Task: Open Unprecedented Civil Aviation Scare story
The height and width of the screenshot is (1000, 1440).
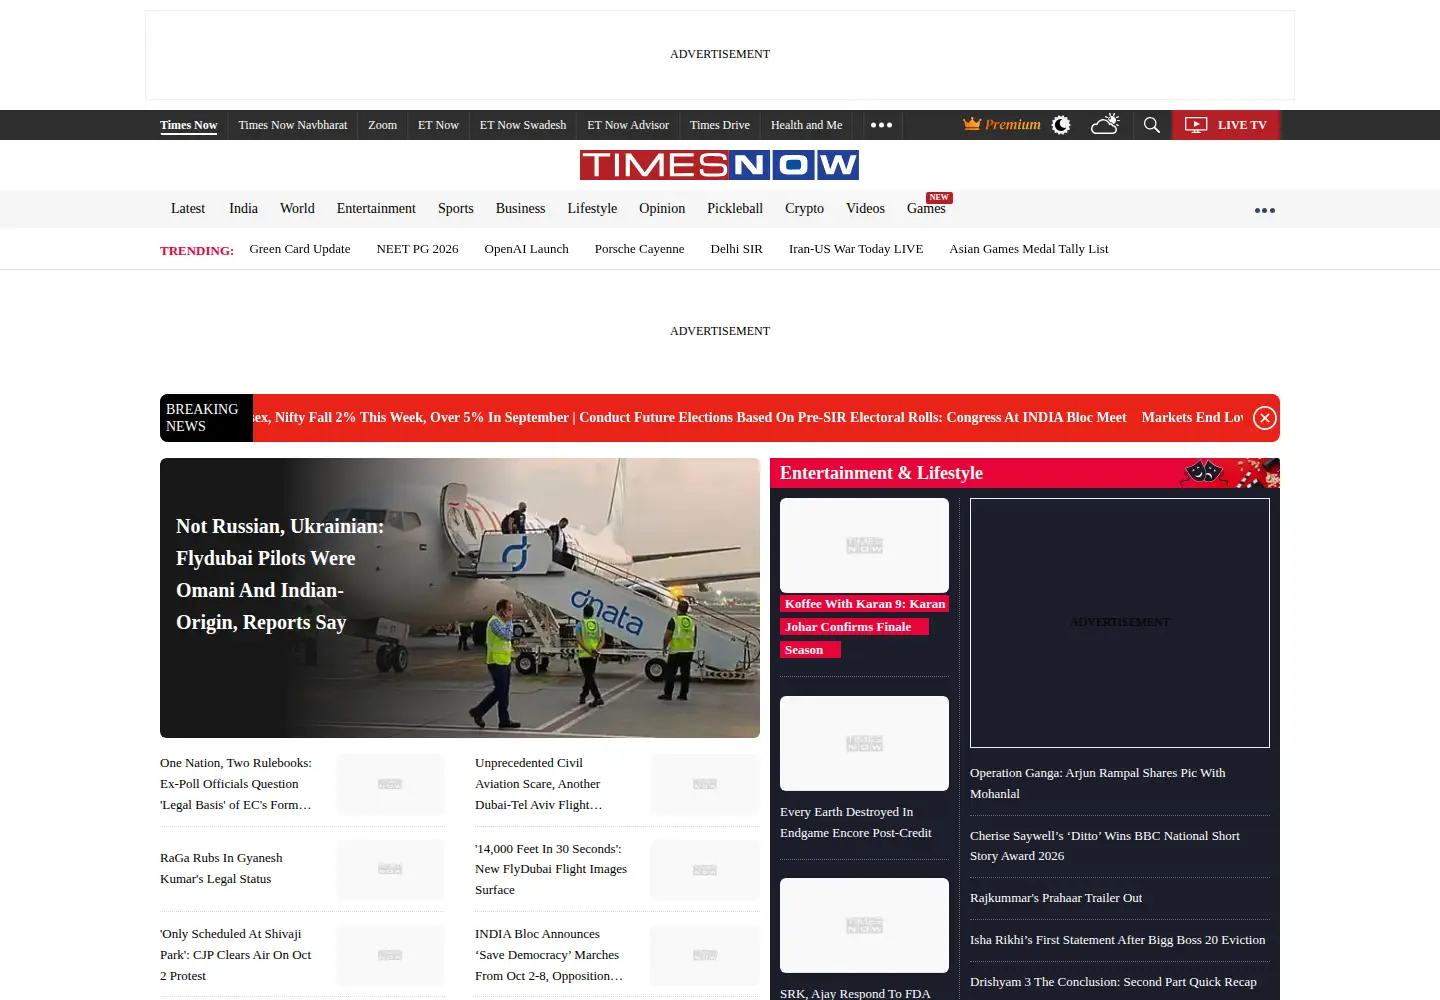Action: (539, 784)
